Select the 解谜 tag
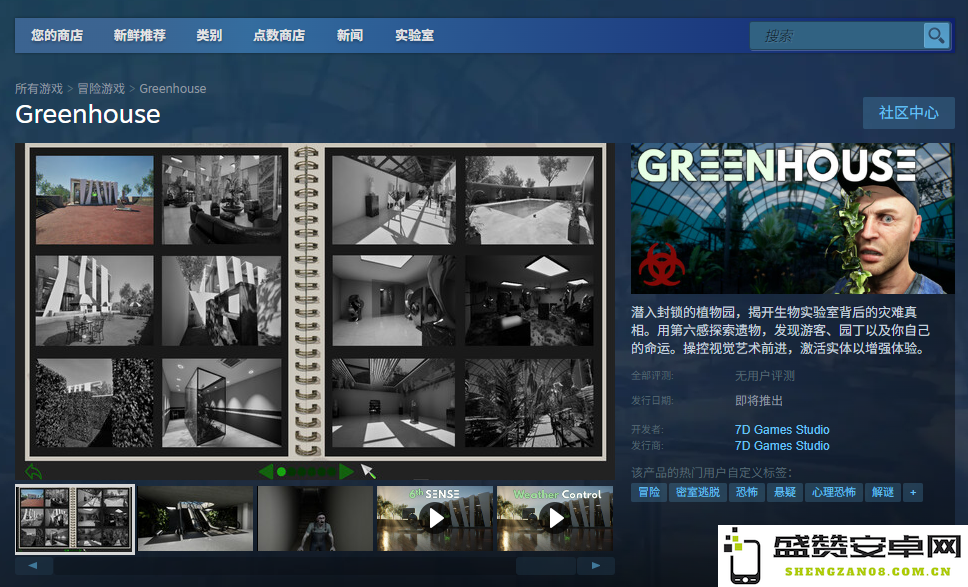This screenshot has width=968, height=587. pos(882,493)
